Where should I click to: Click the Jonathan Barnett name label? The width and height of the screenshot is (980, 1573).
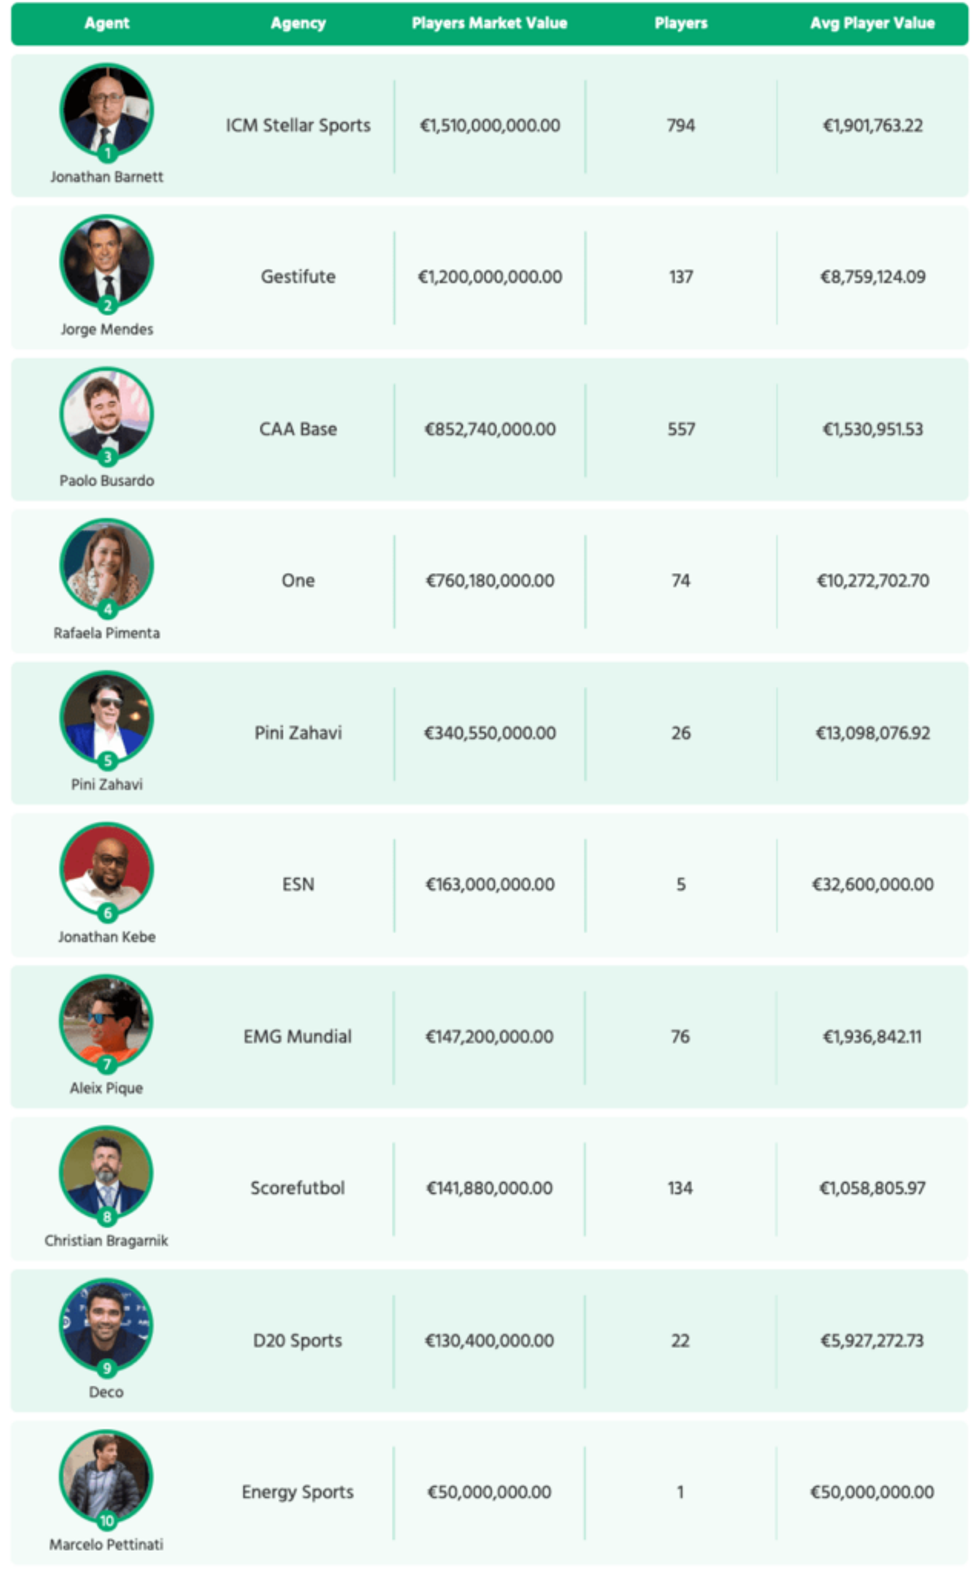coord(106,177)
